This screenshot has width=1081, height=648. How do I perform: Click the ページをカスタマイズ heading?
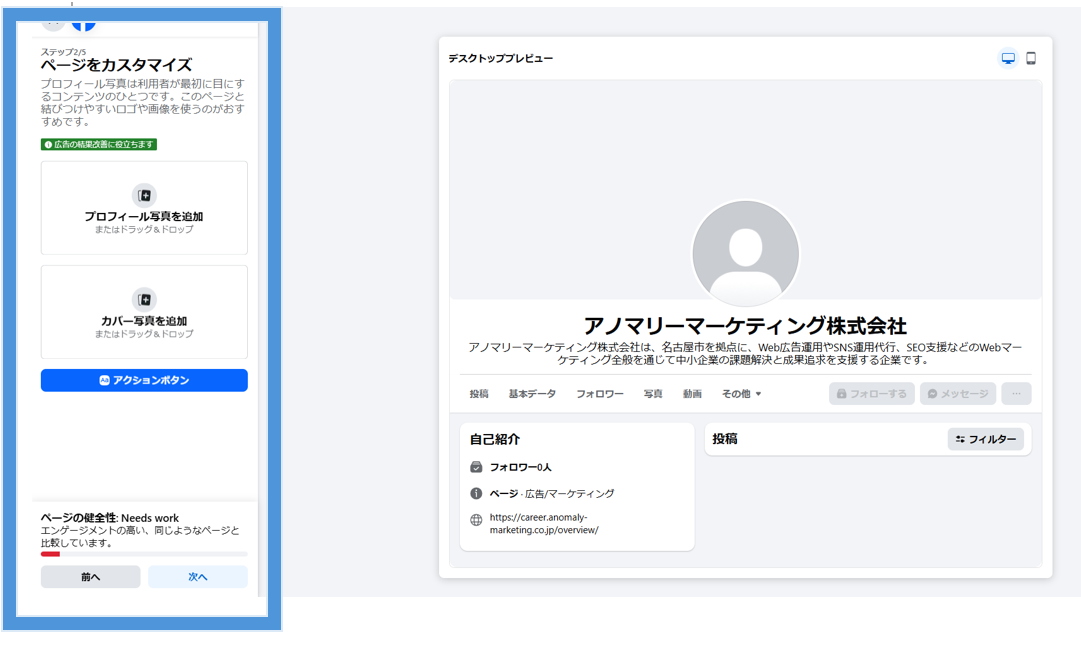pyautogui.click(x=116, y=65)
